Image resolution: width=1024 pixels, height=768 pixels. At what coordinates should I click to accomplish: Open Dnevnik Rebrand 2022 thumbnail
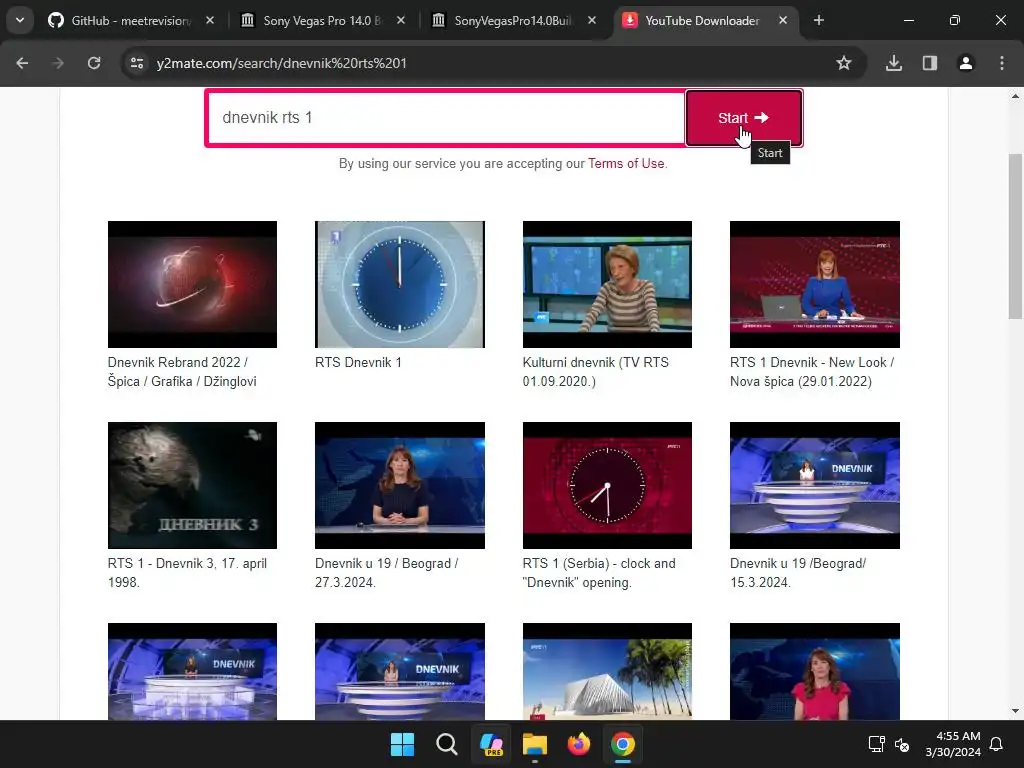point(192,284)
